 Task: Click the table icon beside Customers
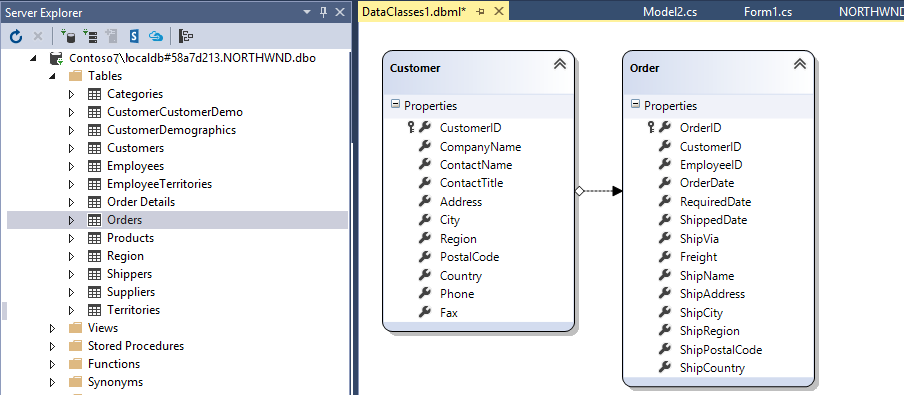click(x=94, y=148)
